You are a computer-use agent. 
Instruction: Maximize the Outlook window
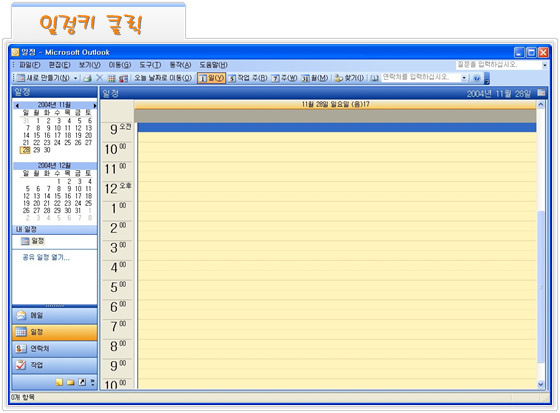click(531, 53)
